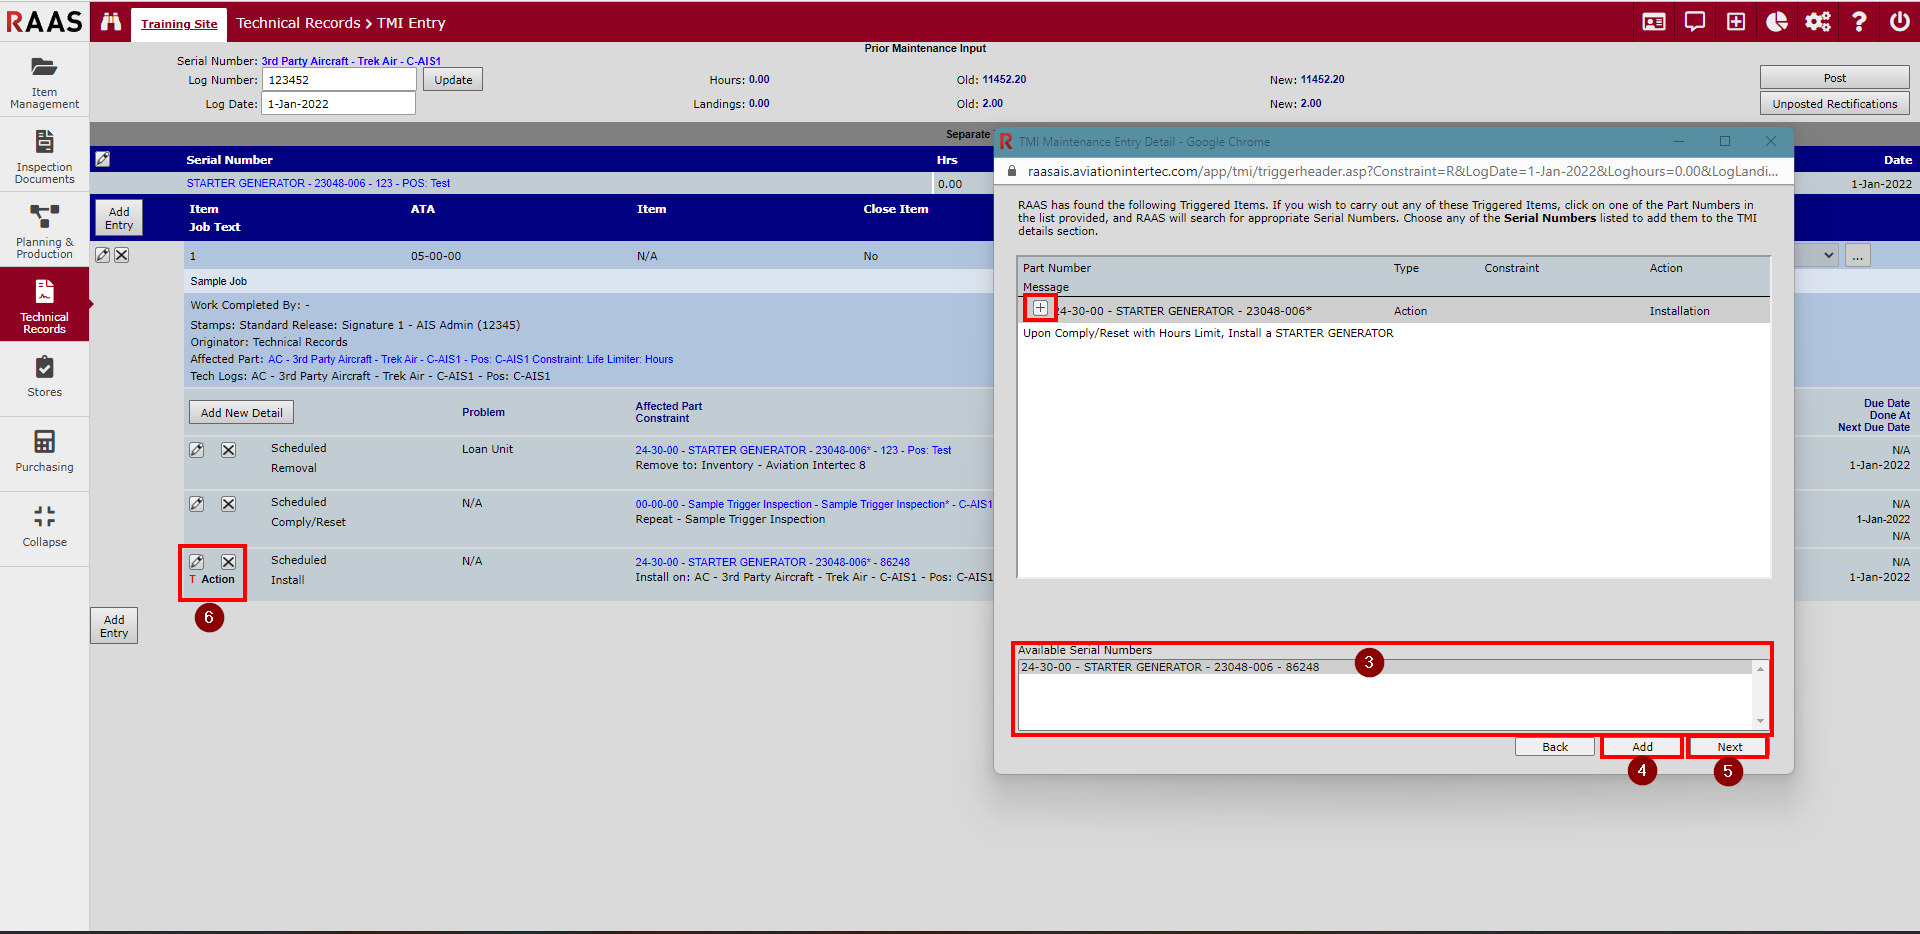The width and height of the screenshot is (1920, 934).
Task: Click the power logout icon
Action: pyautogui.click(x=1900, y=22)
